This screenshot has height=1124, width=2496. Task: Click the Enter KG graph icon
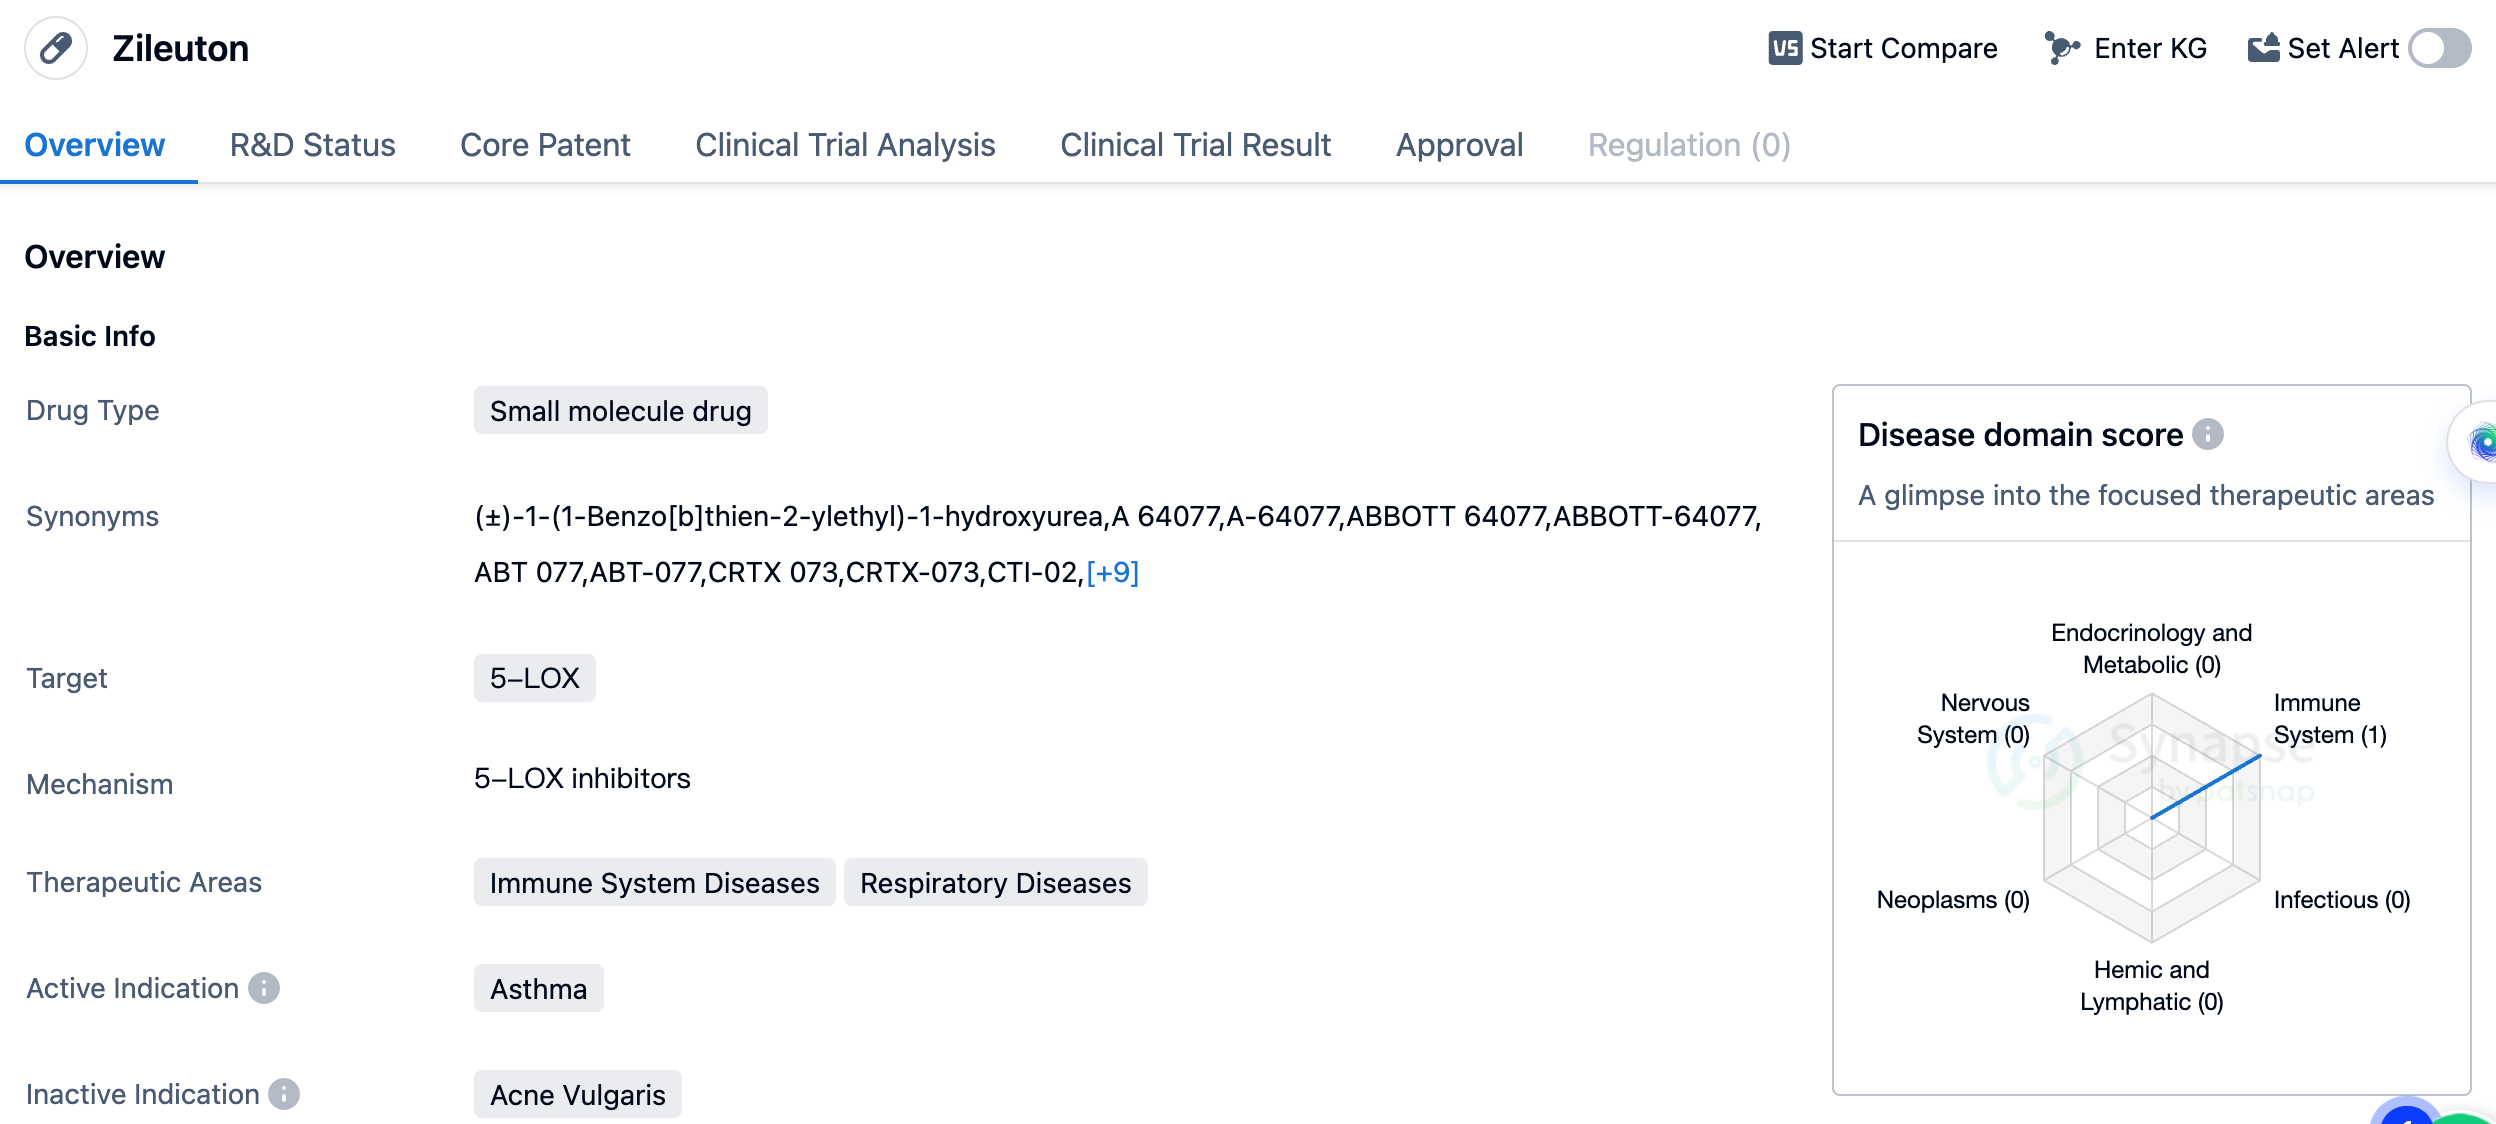click(2061, 48)
